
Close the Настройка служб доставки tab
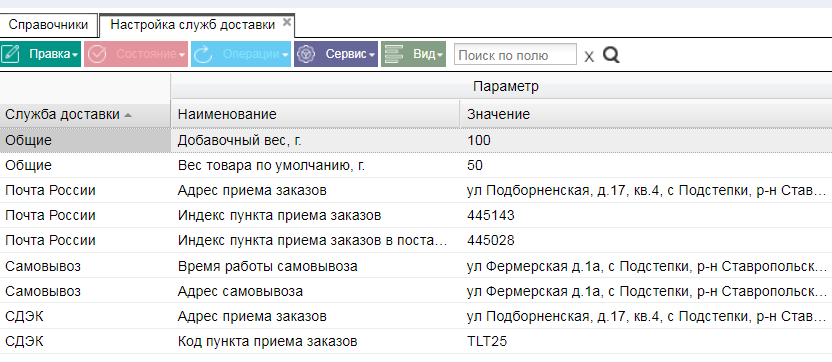pos(287,22)
